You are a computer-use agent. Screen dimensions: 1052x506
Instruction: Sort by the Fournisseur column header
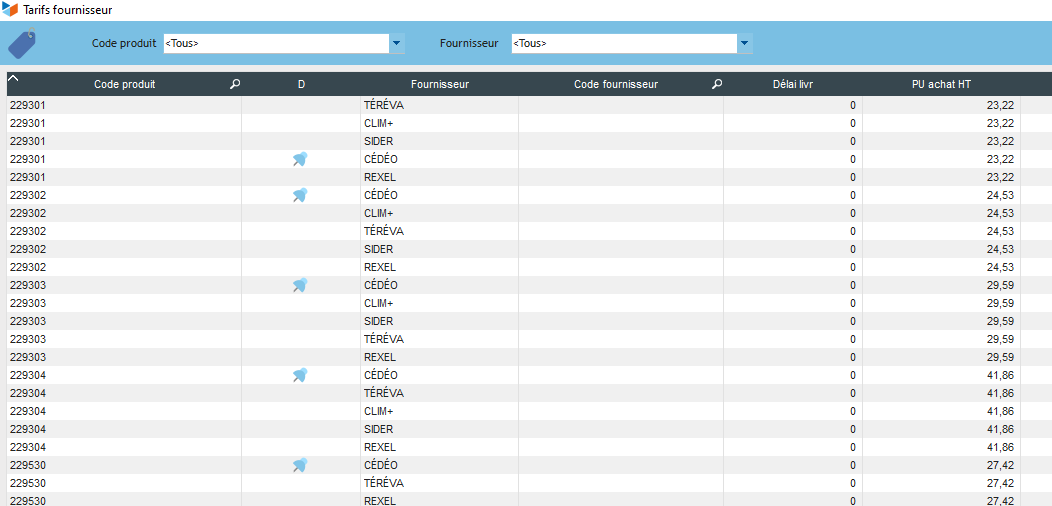(x=439, y=85)
